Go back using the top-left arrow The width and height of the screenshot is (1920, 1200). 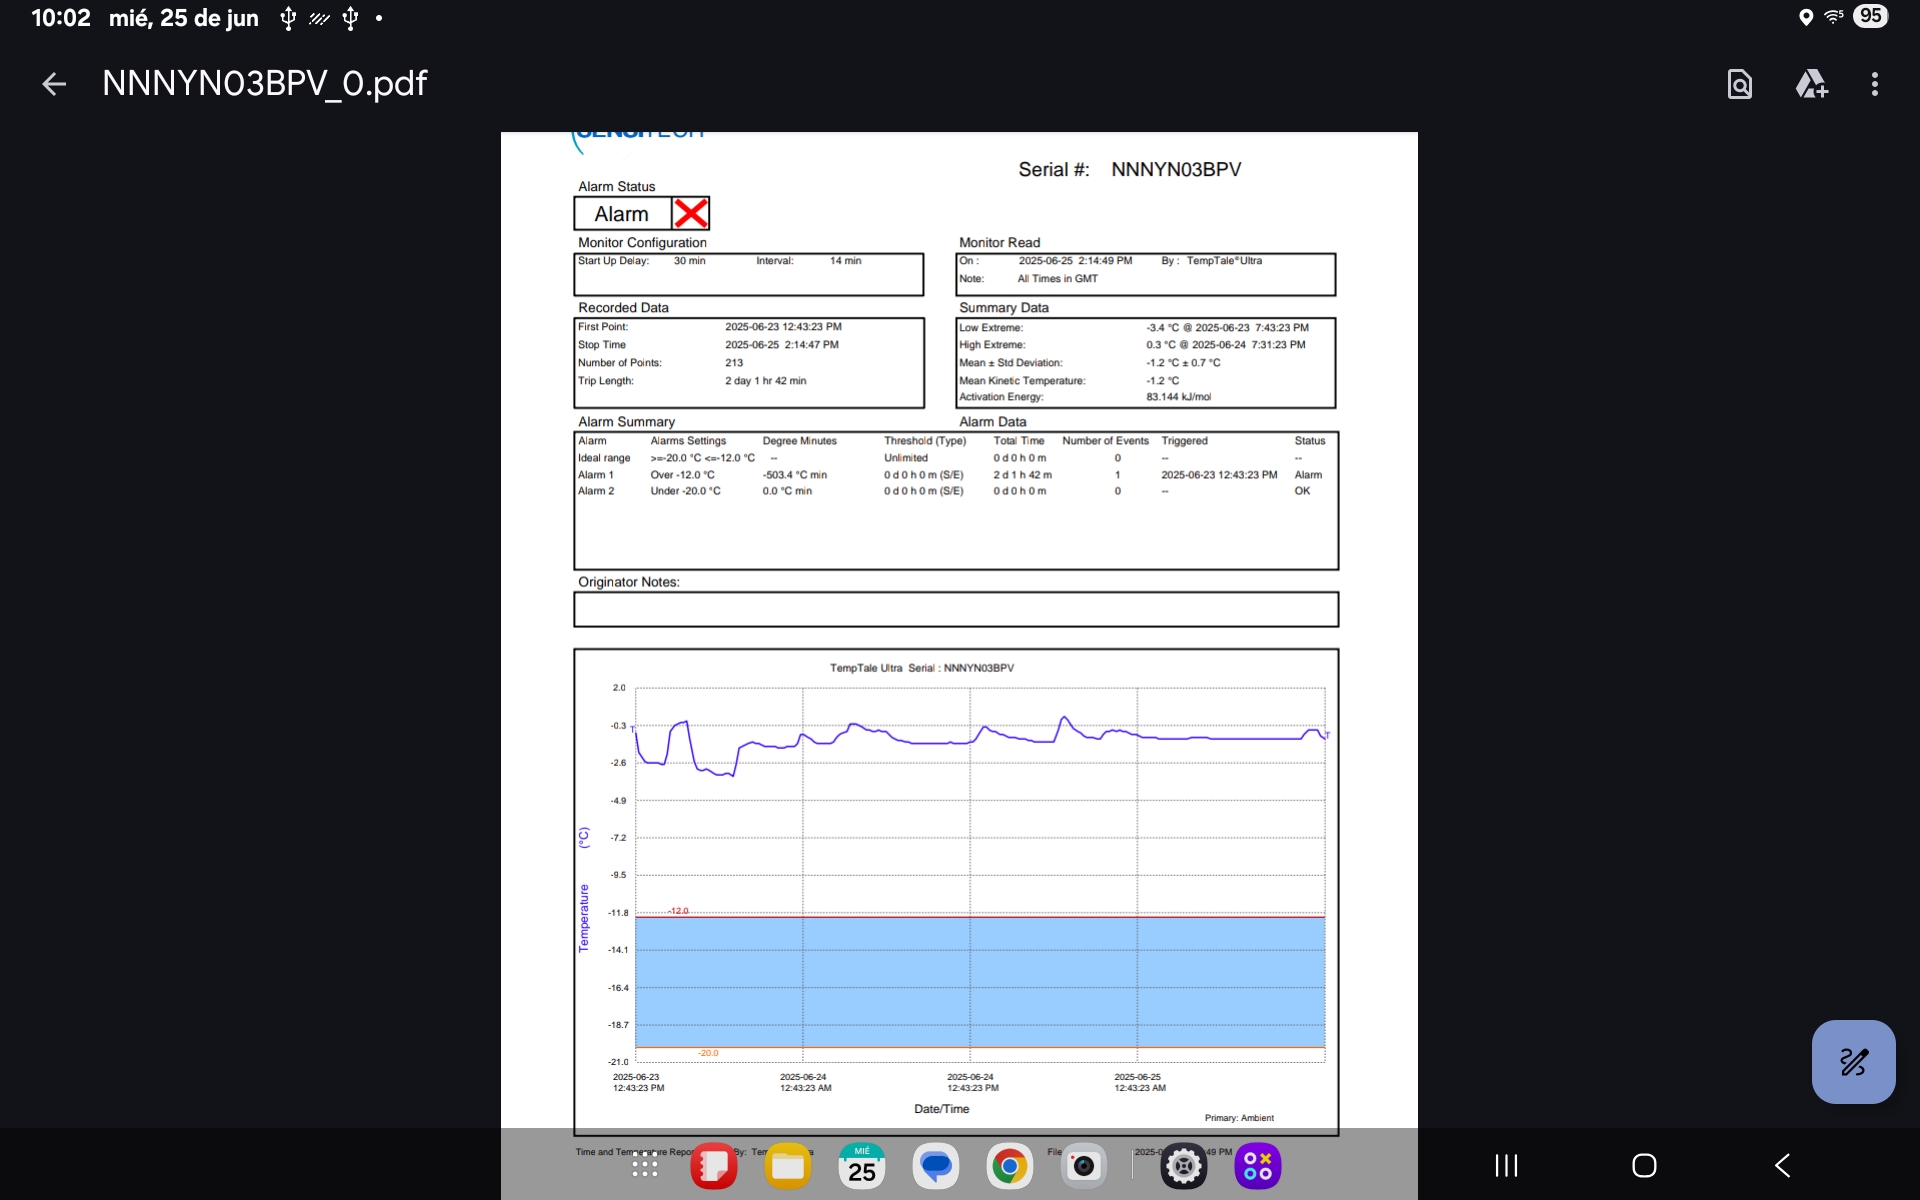click(54, 84)
